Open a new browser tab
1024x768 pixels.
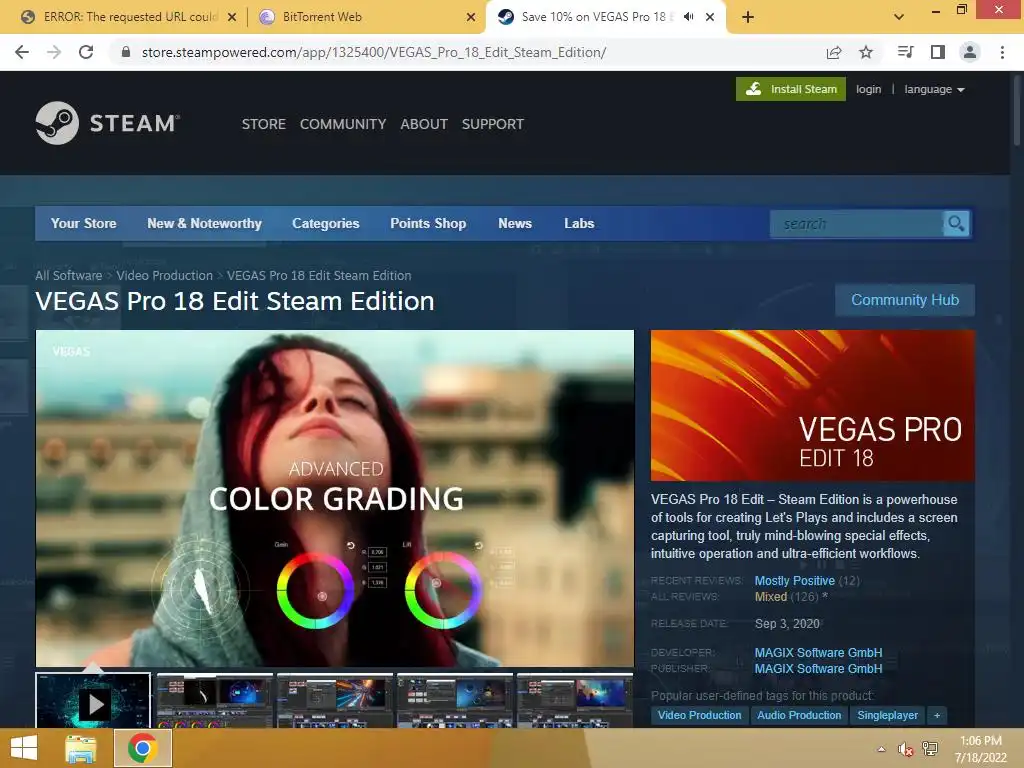(x=748, y=17)
